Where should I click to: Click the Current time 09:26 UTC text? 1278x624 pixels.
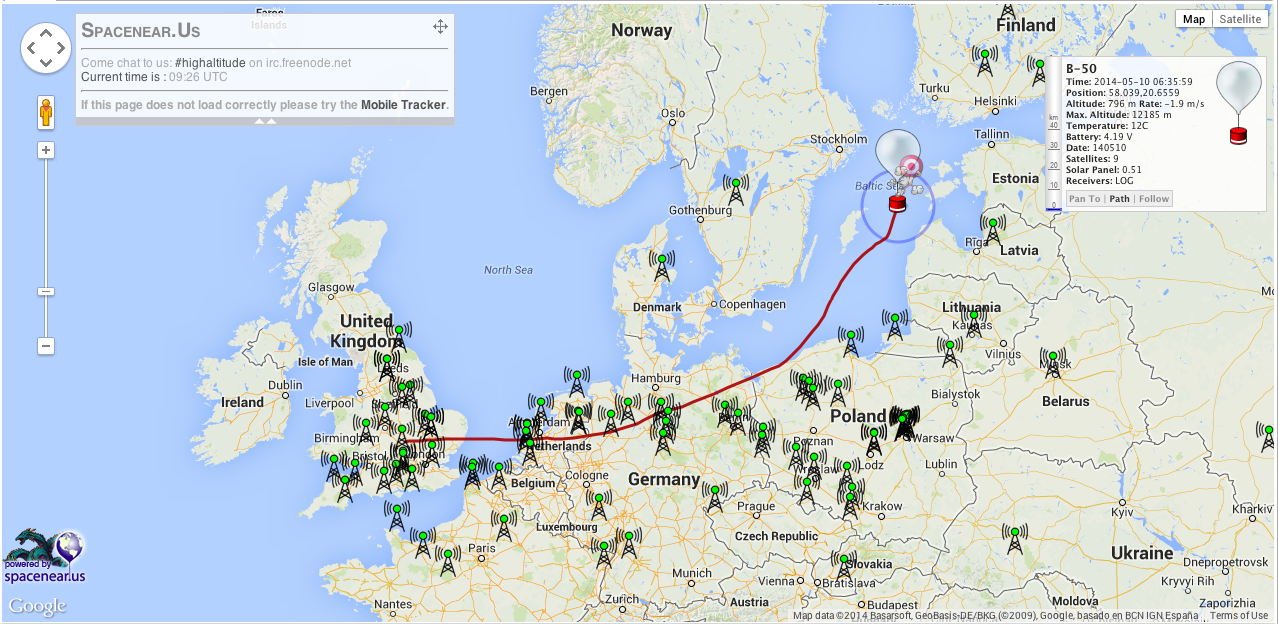coord(154,77)
